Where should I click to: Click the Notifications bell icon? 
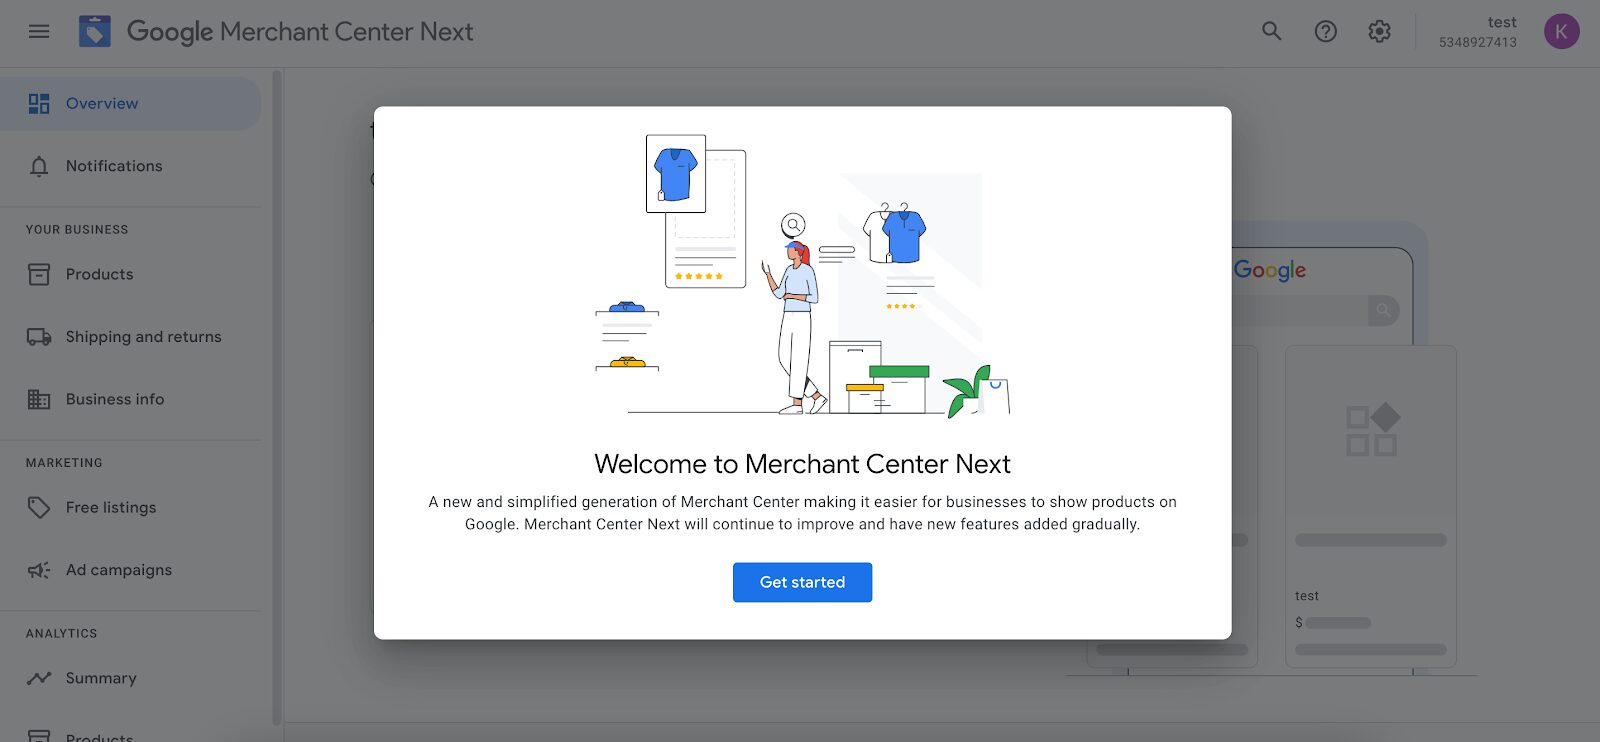click(x=39, y=167)
